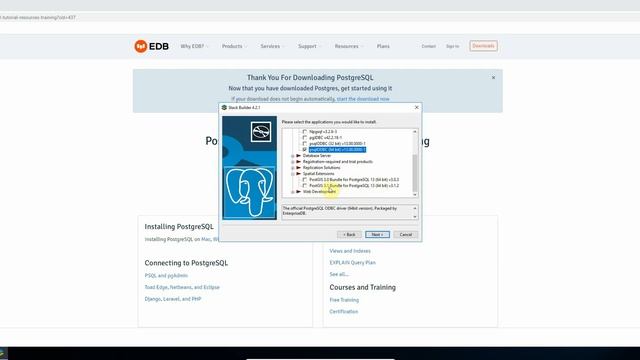
Task: Open the Resources menu
Action: point(348,46)
